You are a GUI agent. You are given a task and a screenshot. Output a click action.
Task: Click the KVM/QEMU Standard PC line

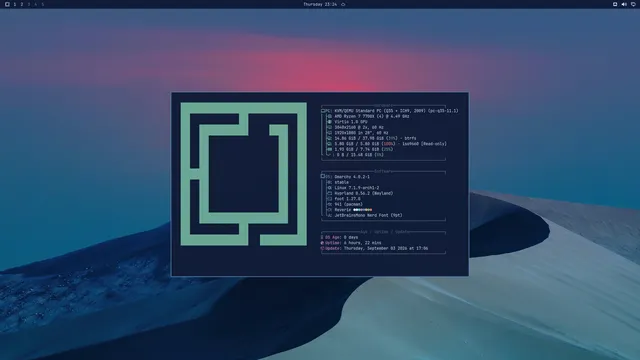[396, 111]
